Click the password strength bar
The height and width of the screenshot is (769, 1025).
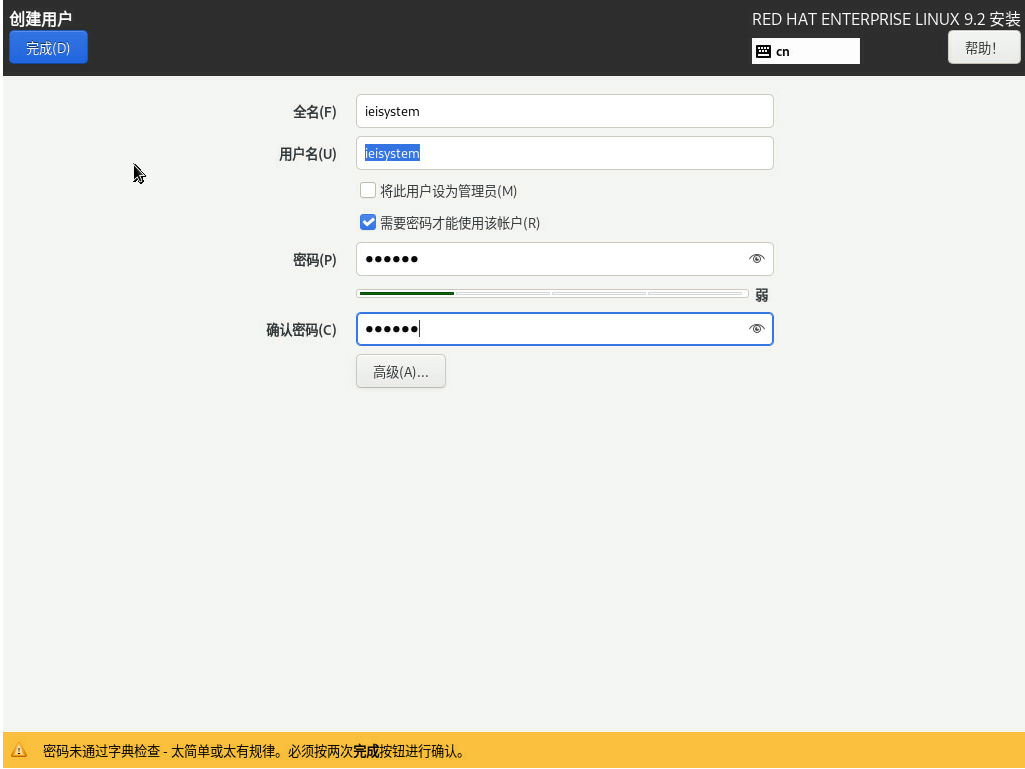click(x=552, y=294)
